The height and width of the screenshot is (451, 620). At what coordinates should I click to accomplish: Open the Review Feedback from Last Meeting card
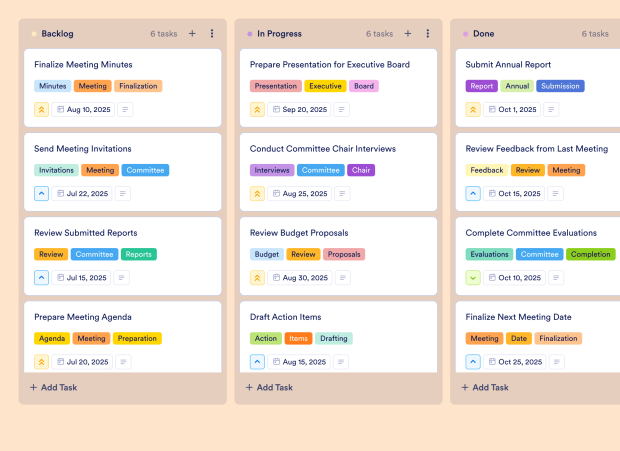coord(536,149)
